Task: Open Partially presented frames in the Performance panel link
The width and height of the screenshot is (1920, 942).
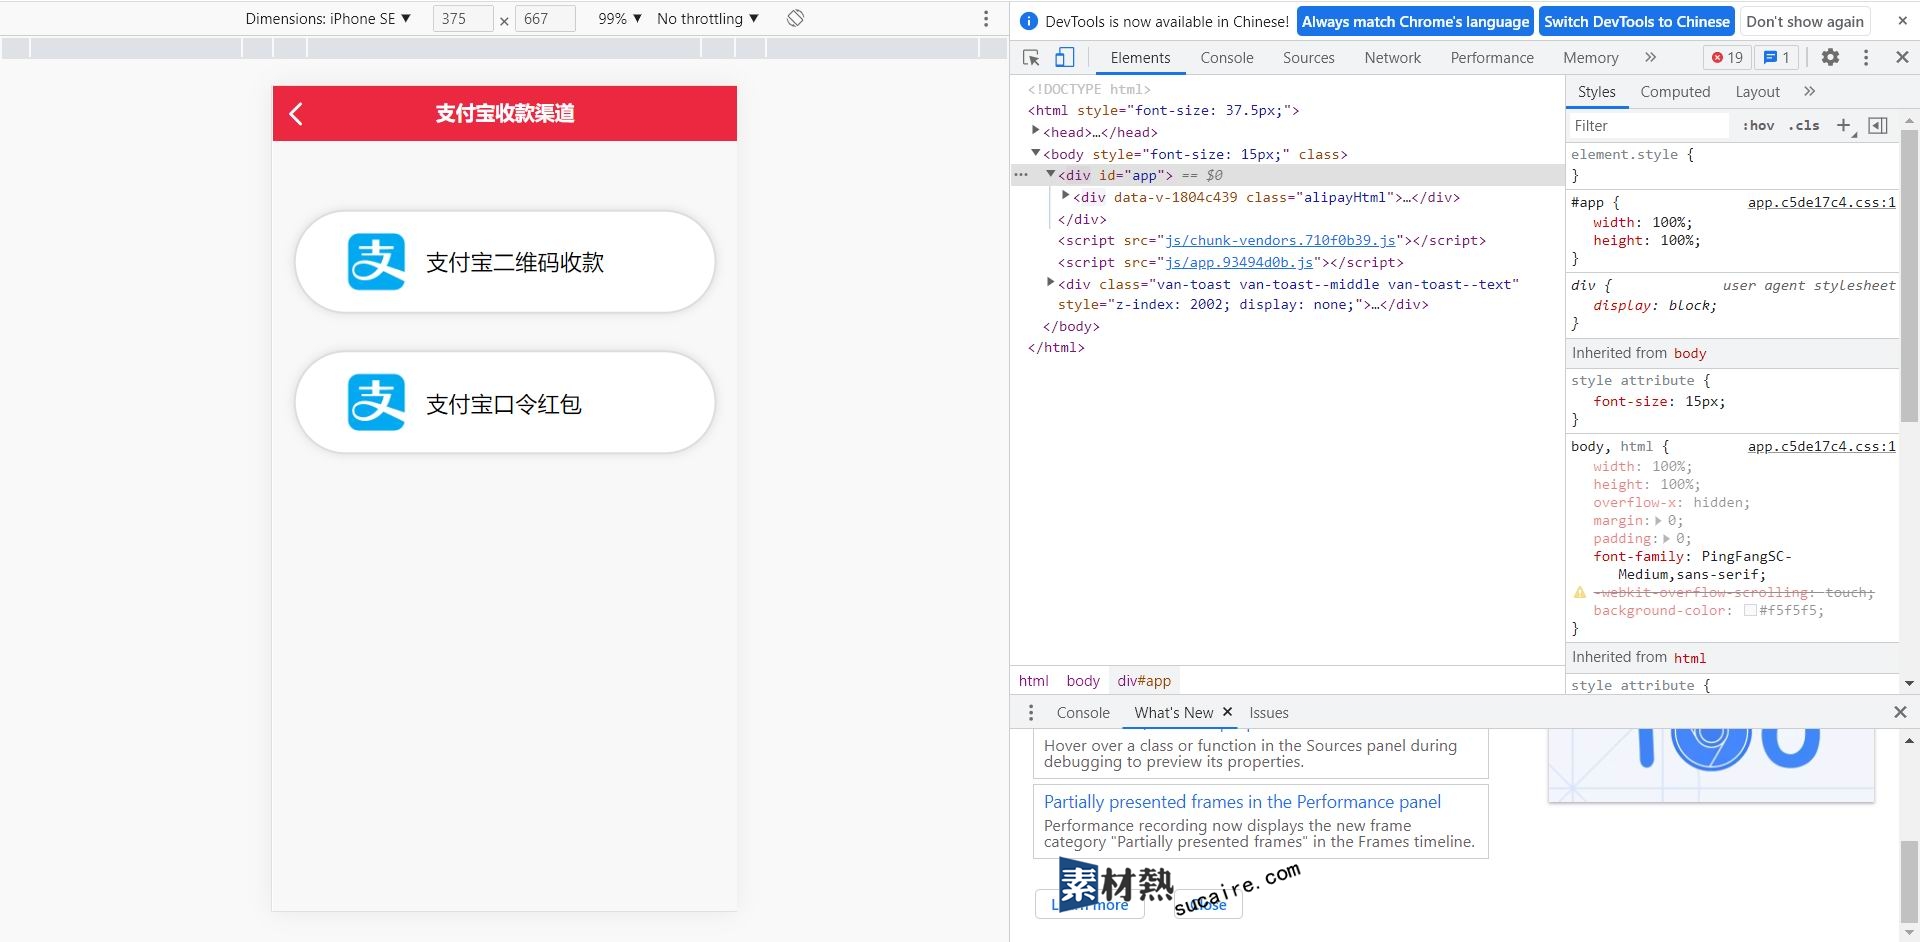Action: 1242,802
